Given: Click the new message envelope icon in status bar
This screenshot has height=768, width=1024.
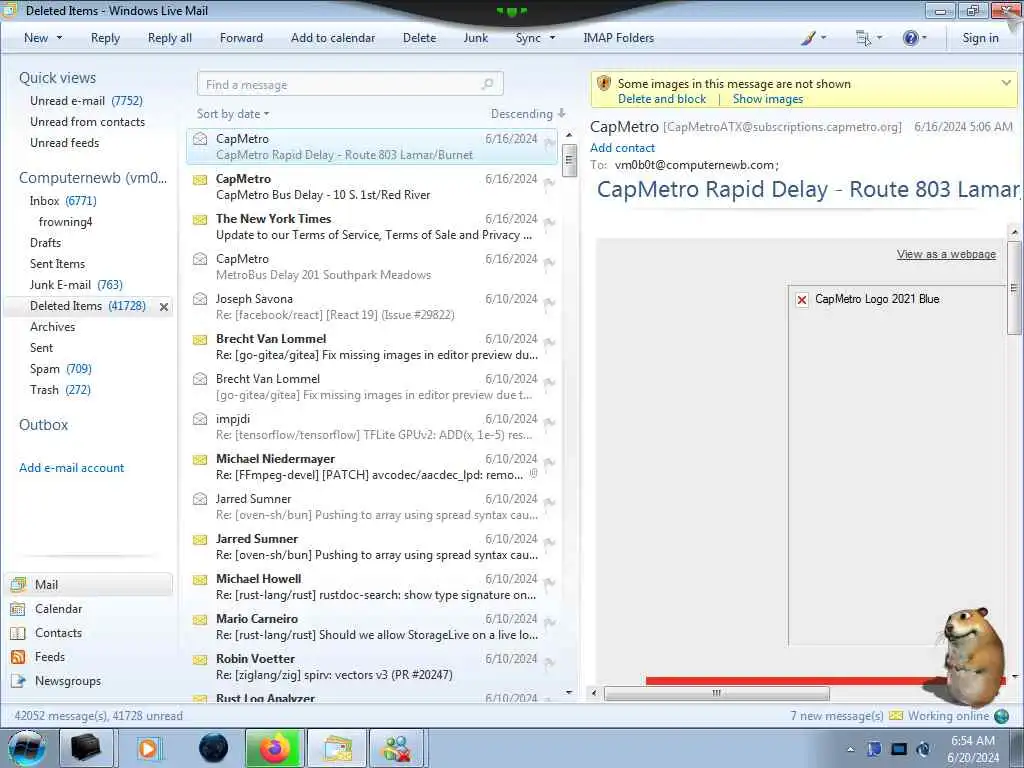Looking at the screenshot, I should 896,716.
